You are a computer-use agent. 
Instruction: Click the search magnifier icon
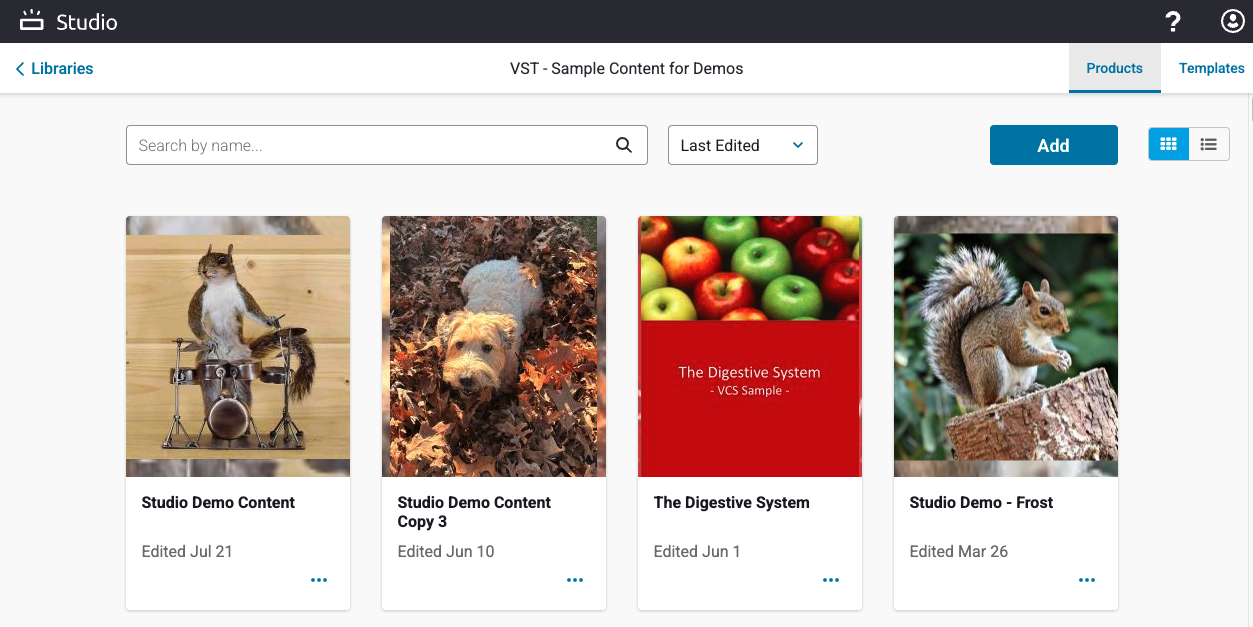pyautogui.click(x=624, y=145)
